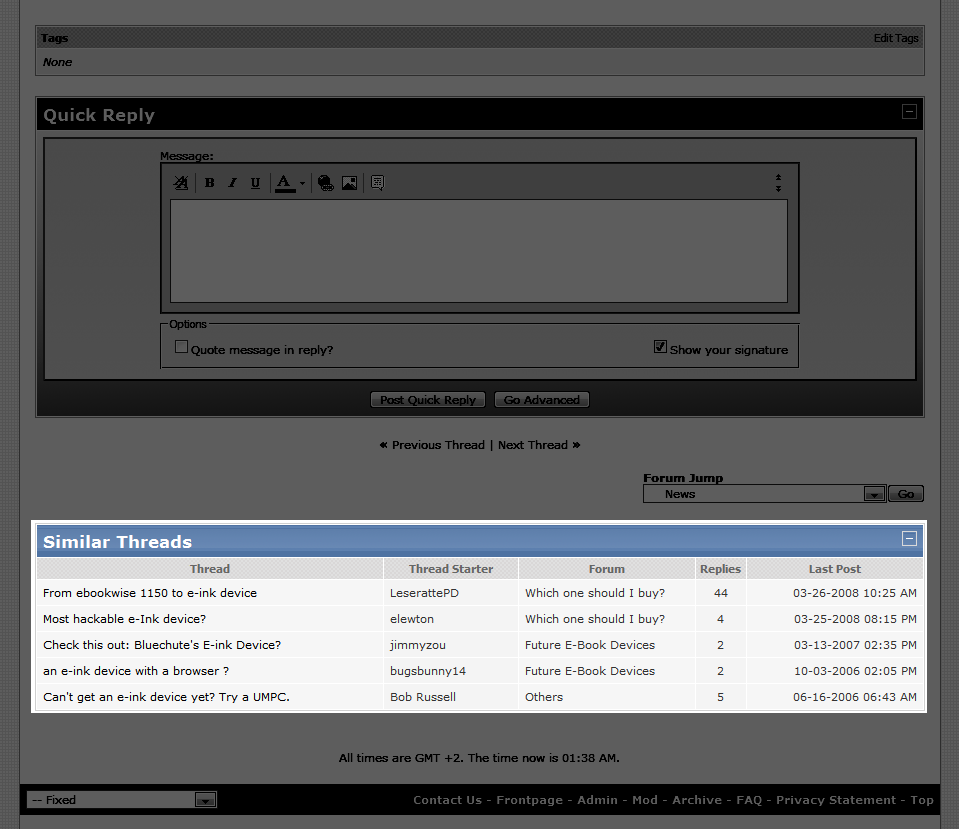959x829 pixels.
Task: Click the Frontpage footer link
Action: 529,800
